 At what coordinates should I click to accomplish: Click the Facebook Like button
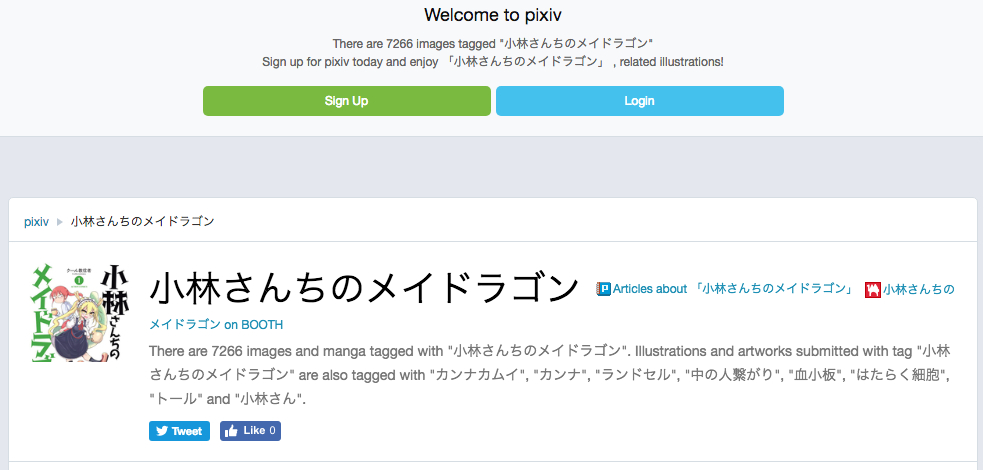[250, 431]
